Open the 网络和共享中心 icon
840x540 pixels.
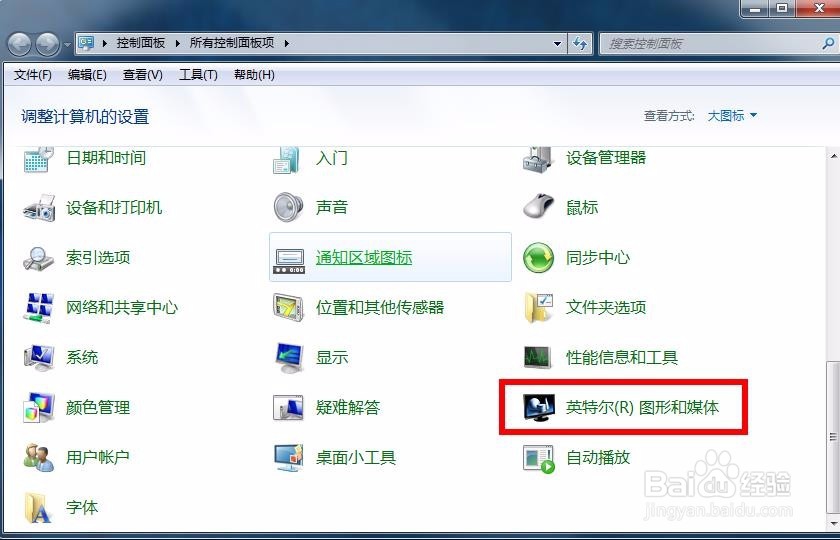(x=39, y=308)
